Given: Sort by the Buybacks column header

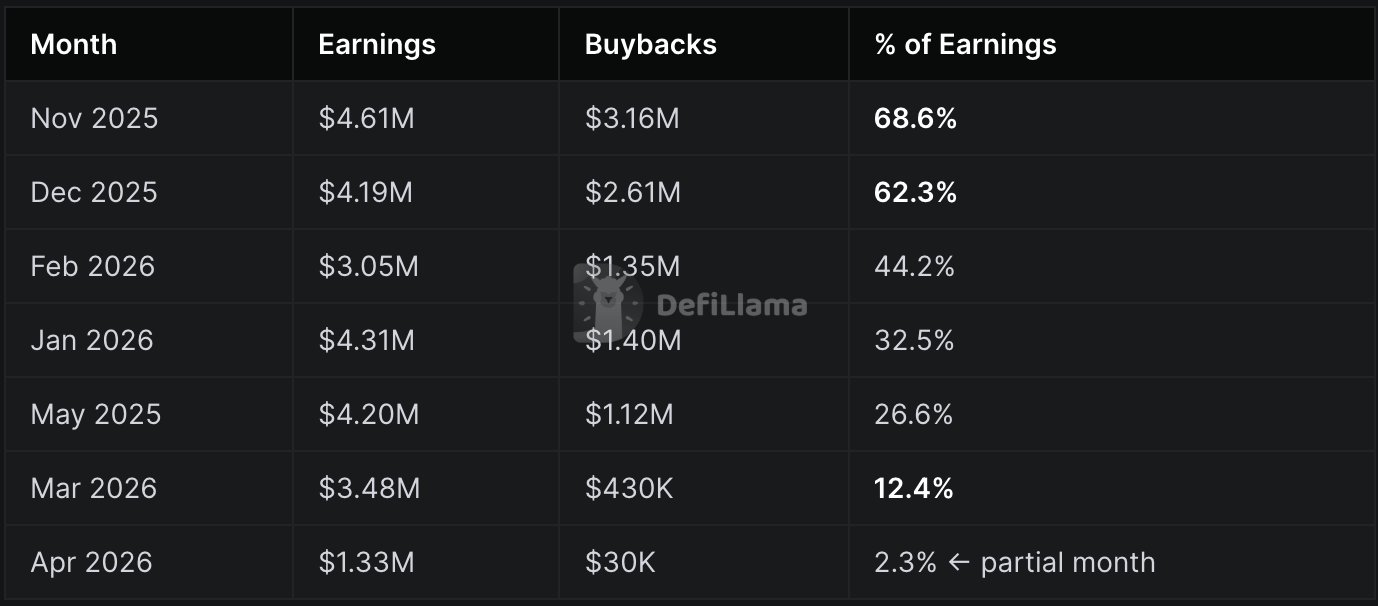Looking at the screenshot, I should 651,45.
